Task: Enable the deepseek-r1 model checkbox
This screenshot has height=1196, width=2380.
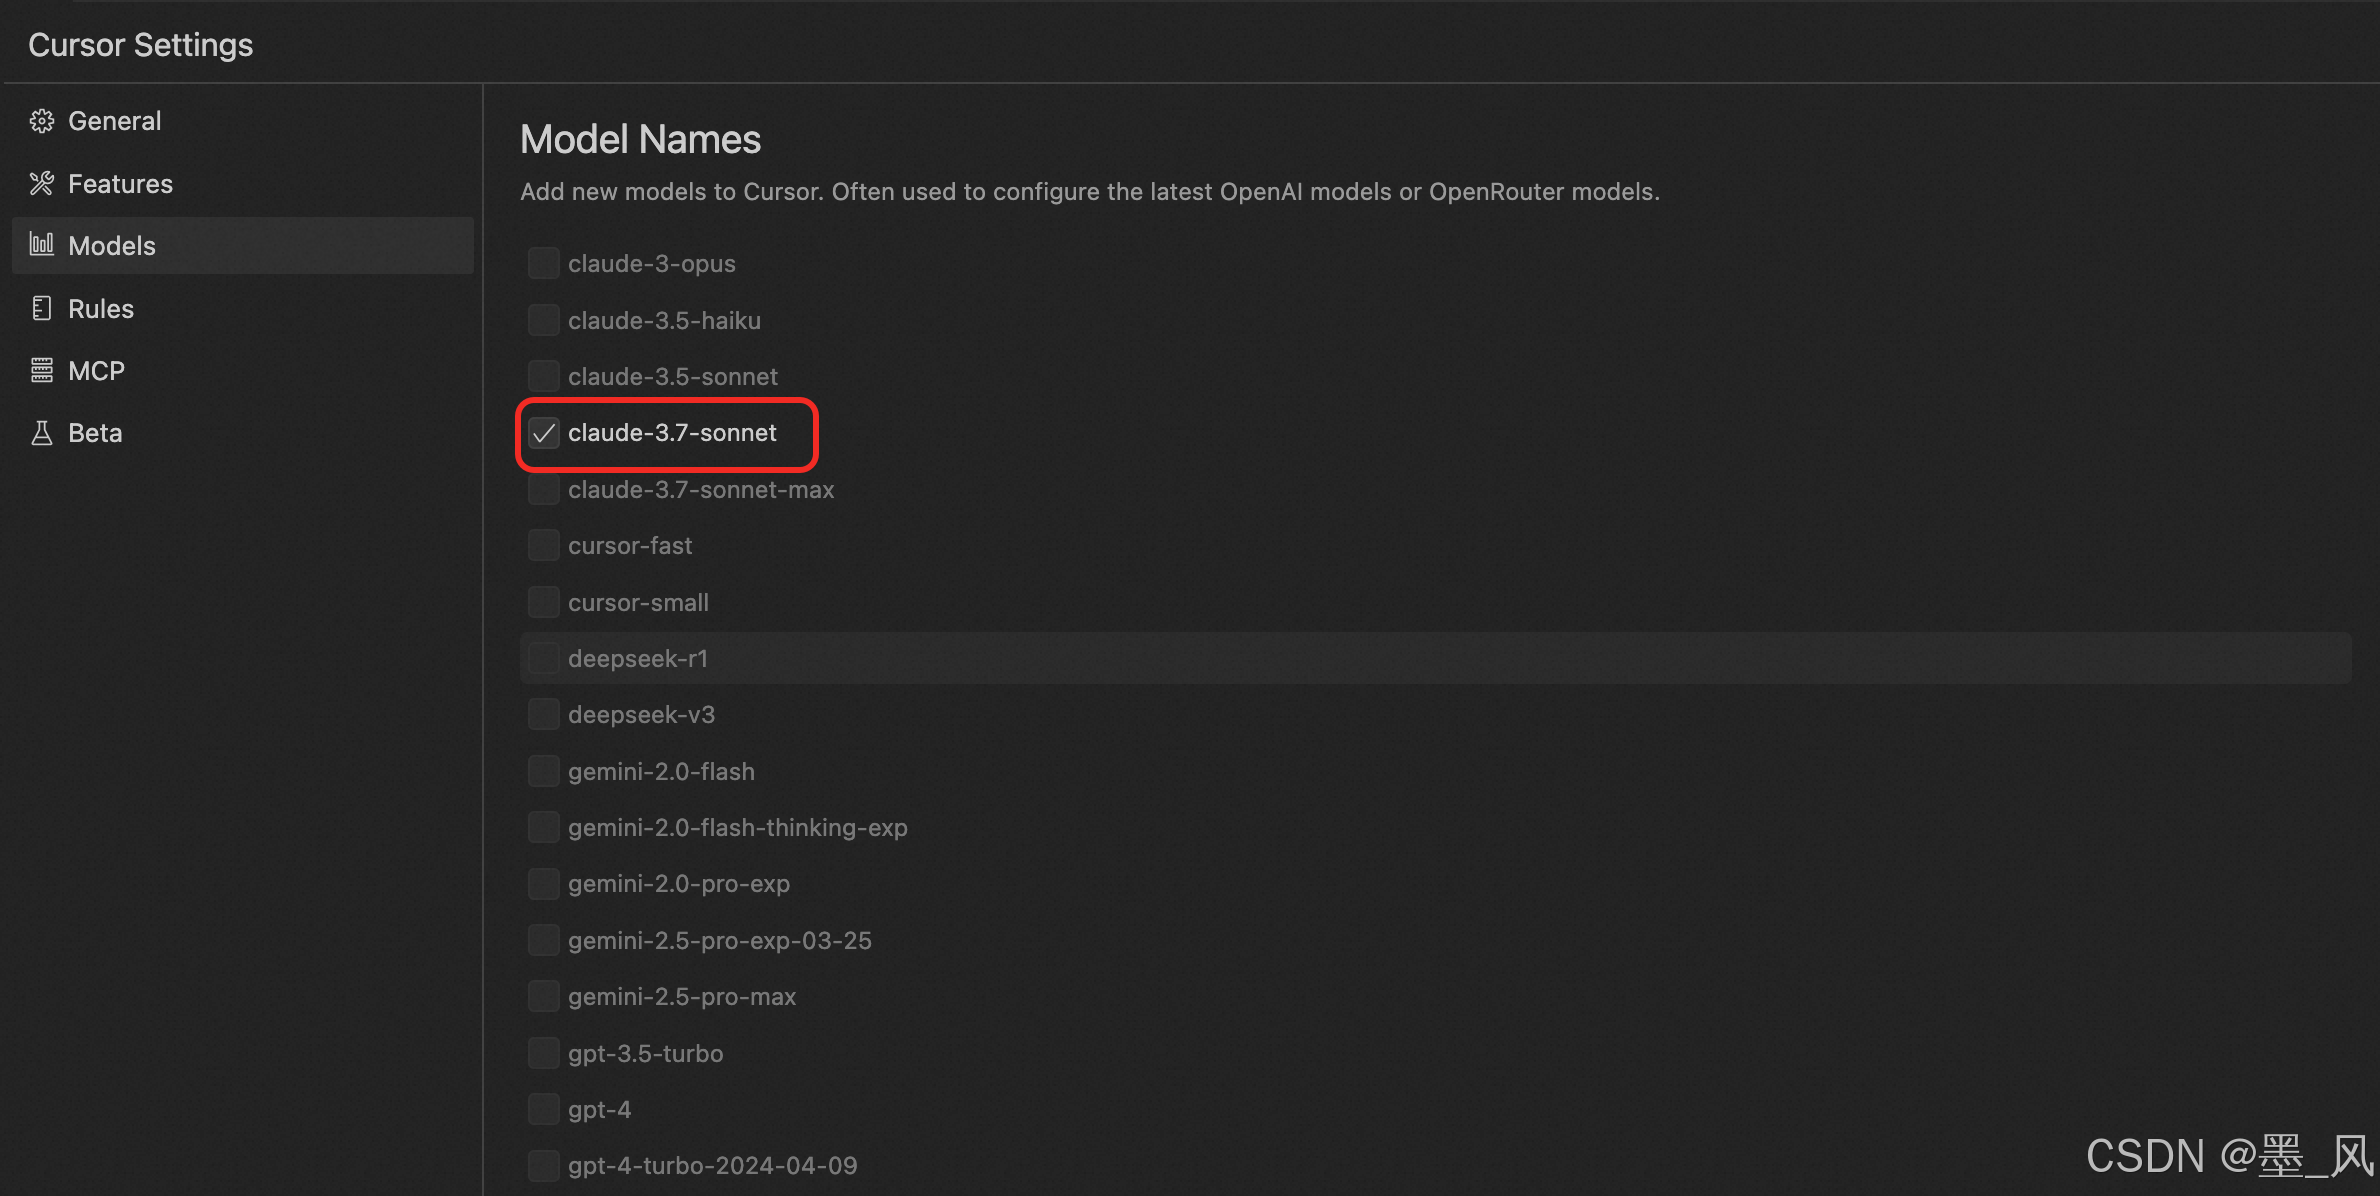Action: click(x=544, y=659)
